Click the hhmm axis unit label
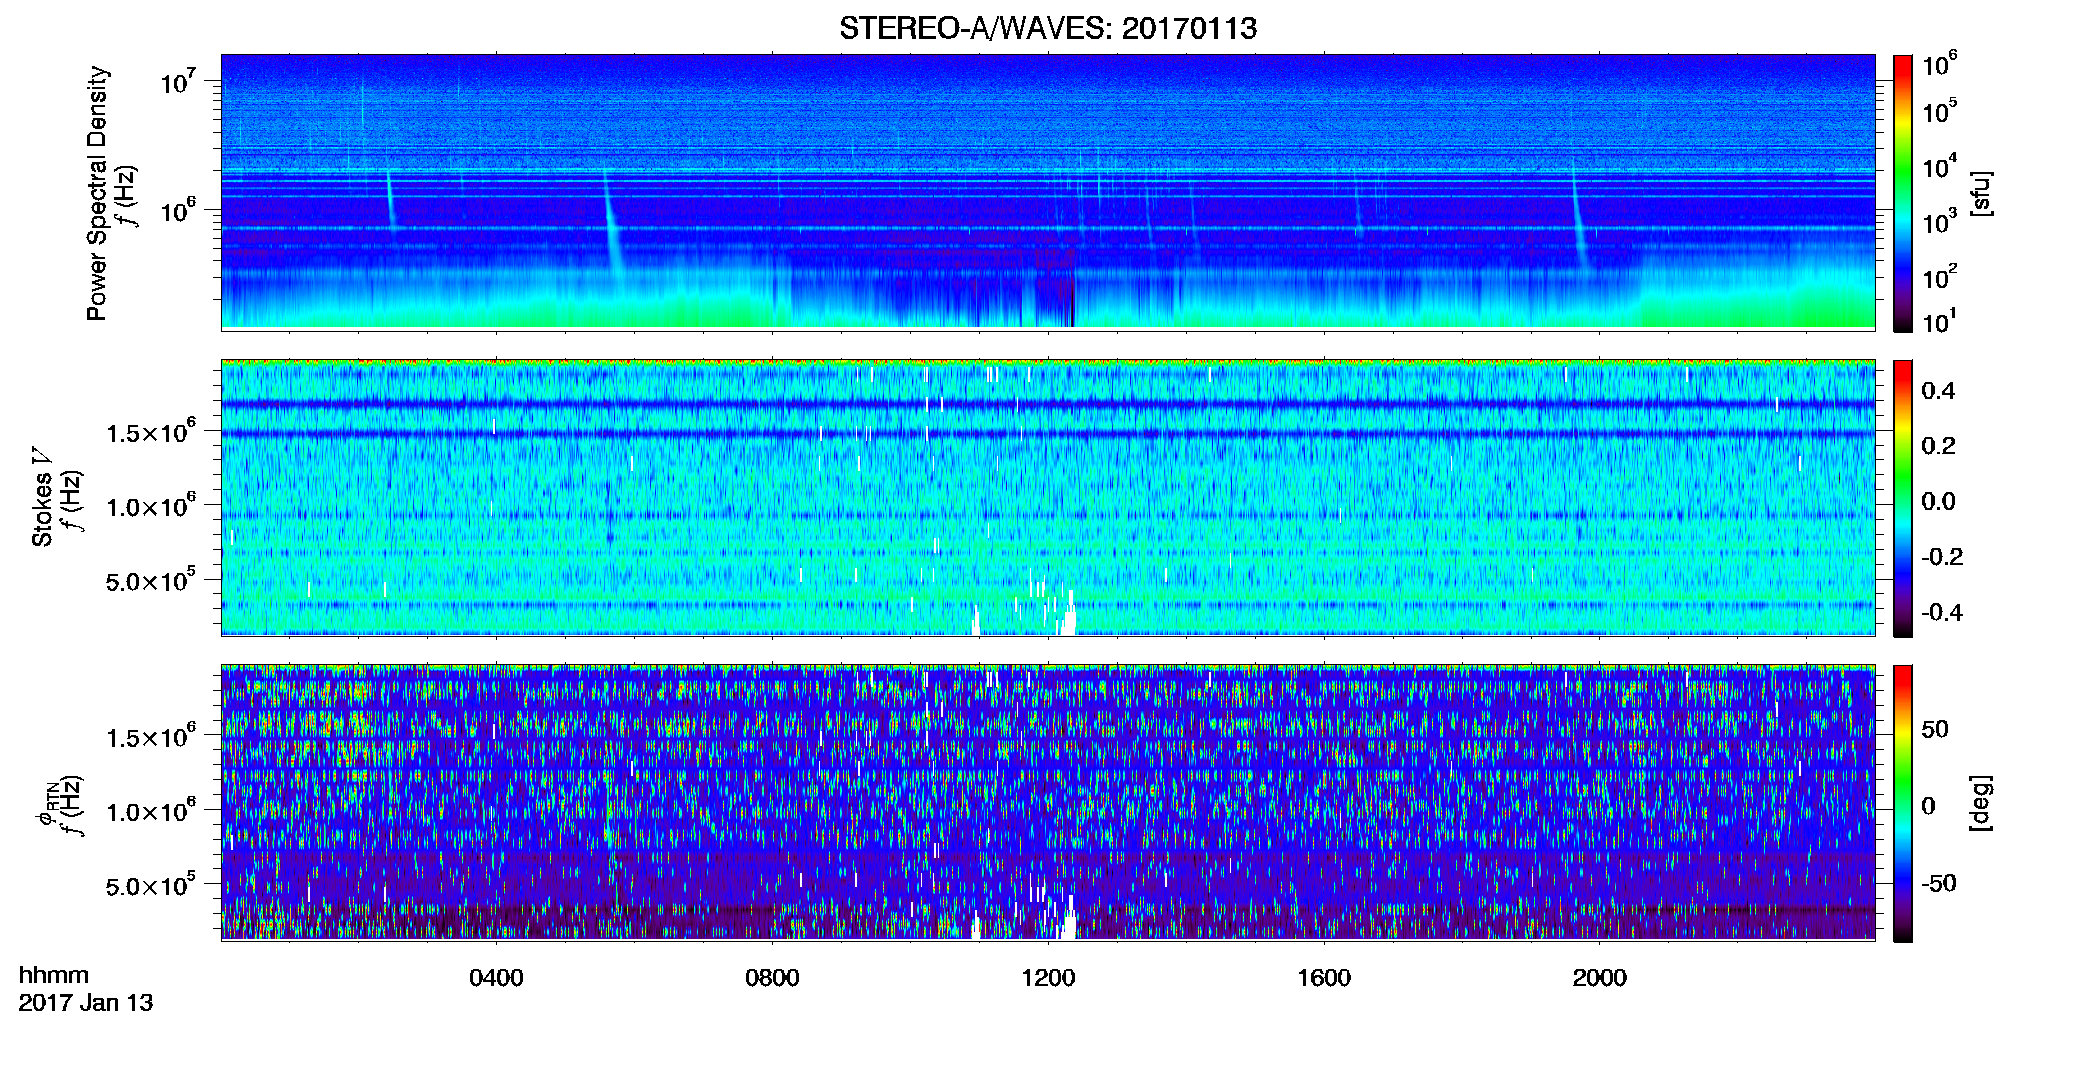2096x1080 pixels. pyautogui.click(x=54, y=975)
